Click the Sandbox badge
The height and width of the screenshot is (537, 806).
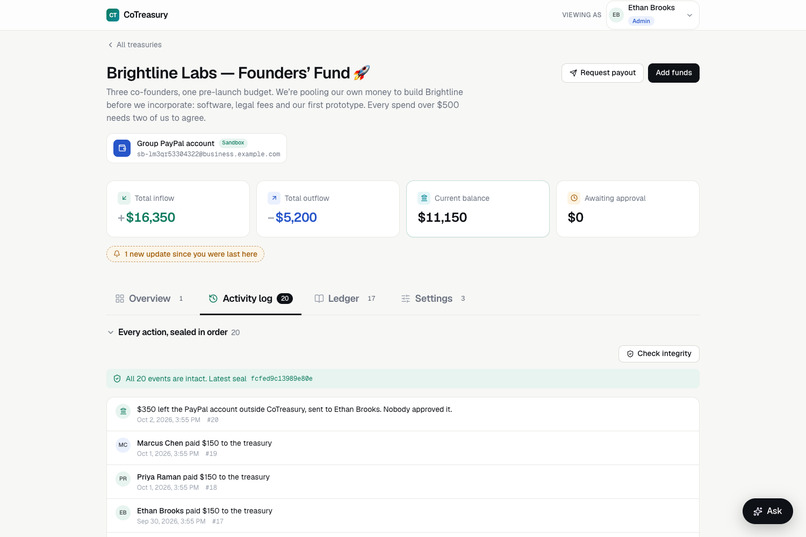(x=233, y=143)
